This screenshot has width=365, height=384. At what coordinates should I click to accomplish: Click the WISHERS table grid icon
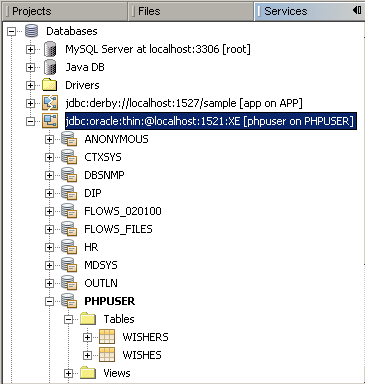107,337
